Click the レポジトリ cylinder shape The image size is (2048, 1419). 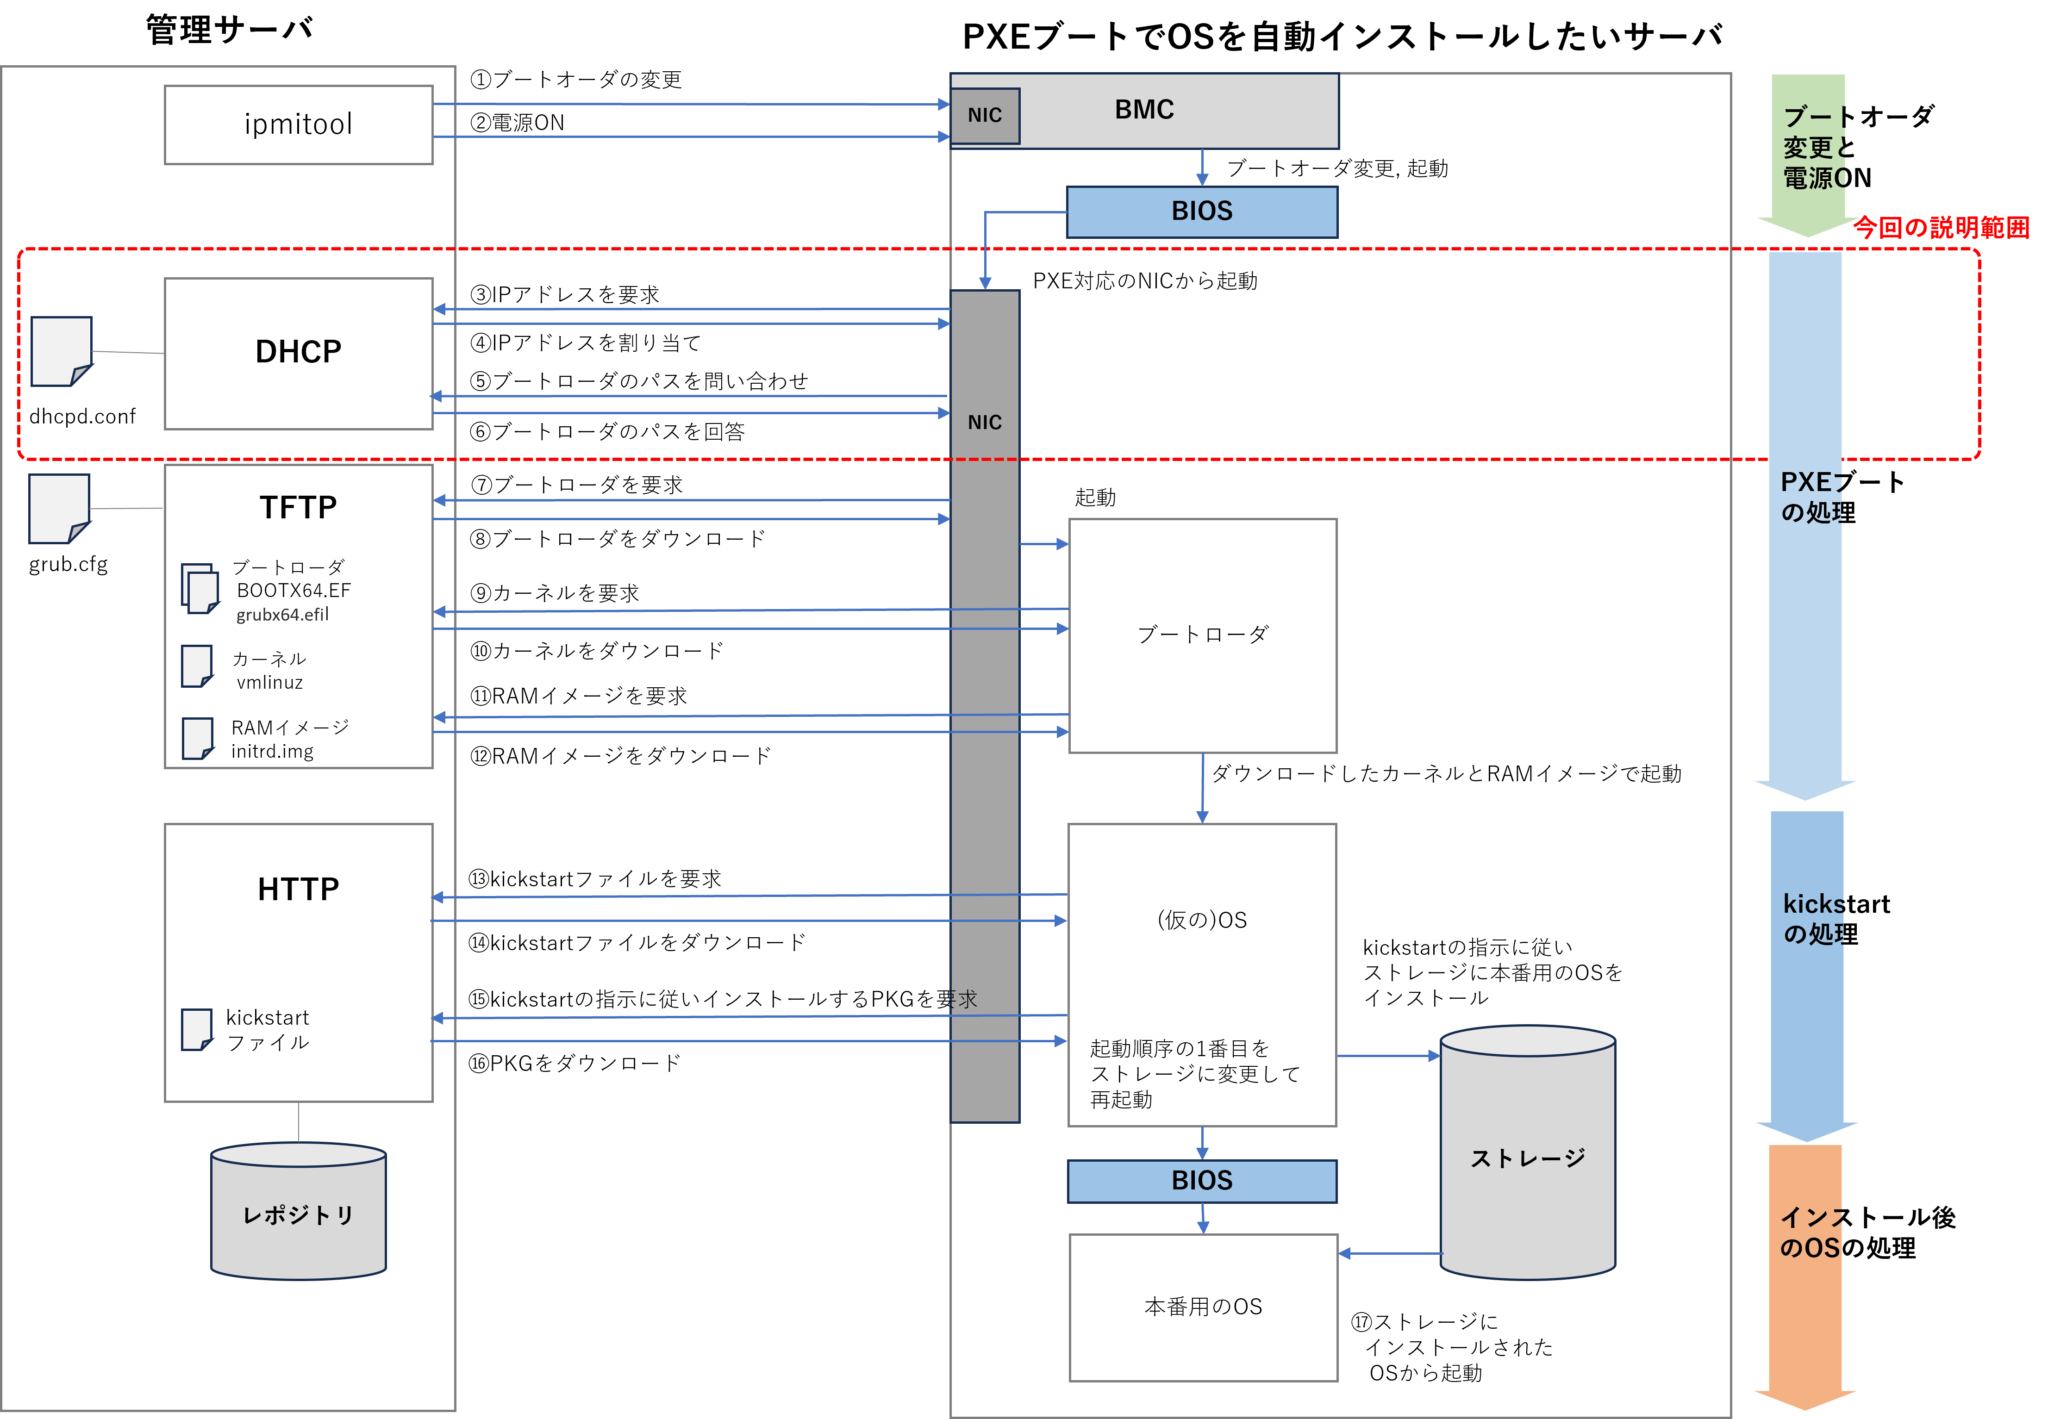298,1213
